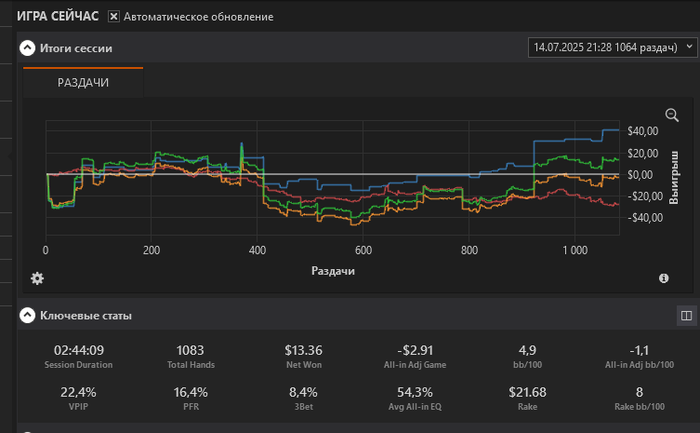700x433 pixels.
Task: Select the PFR 16,4% stat
Action: click(190, 391)
